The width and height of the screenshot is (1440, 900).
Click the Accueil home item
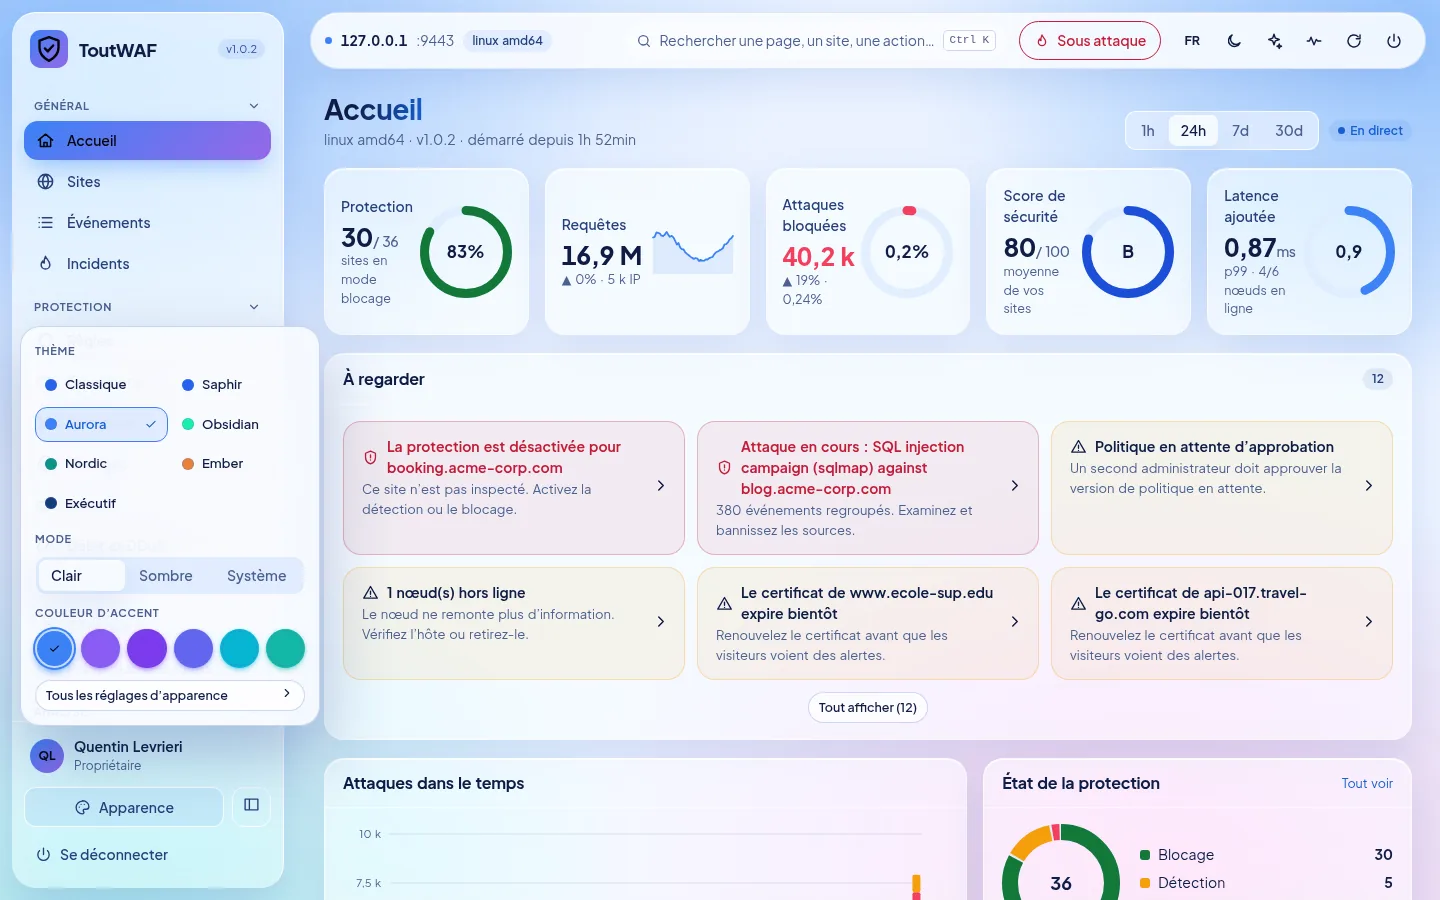pyautogui.click(x=147, y=141)
